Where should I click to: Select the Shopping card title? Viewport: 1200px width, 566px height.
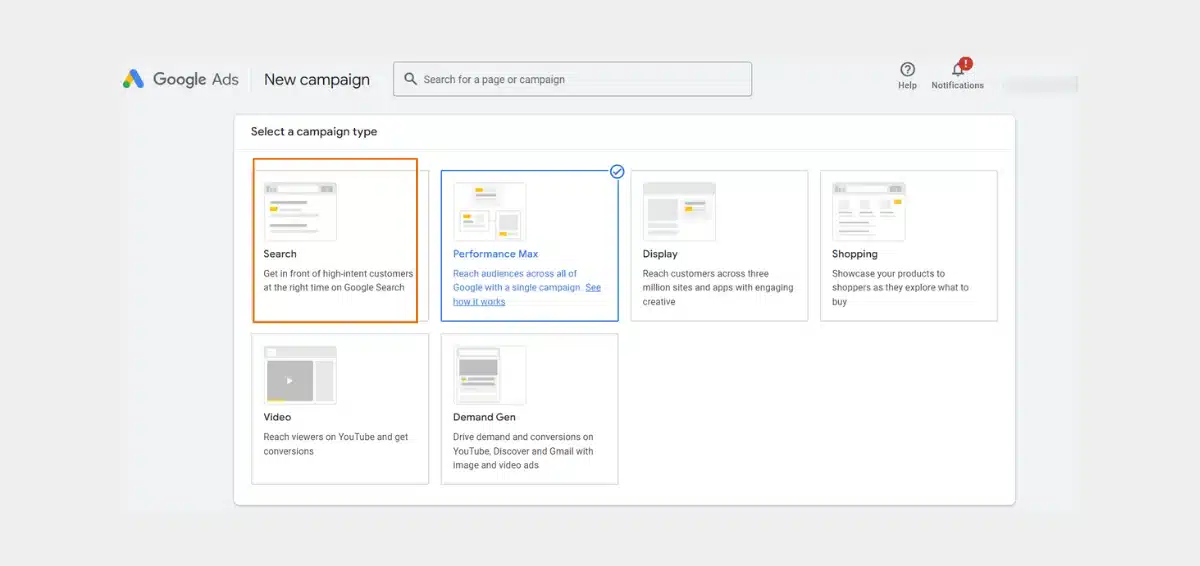855,254
